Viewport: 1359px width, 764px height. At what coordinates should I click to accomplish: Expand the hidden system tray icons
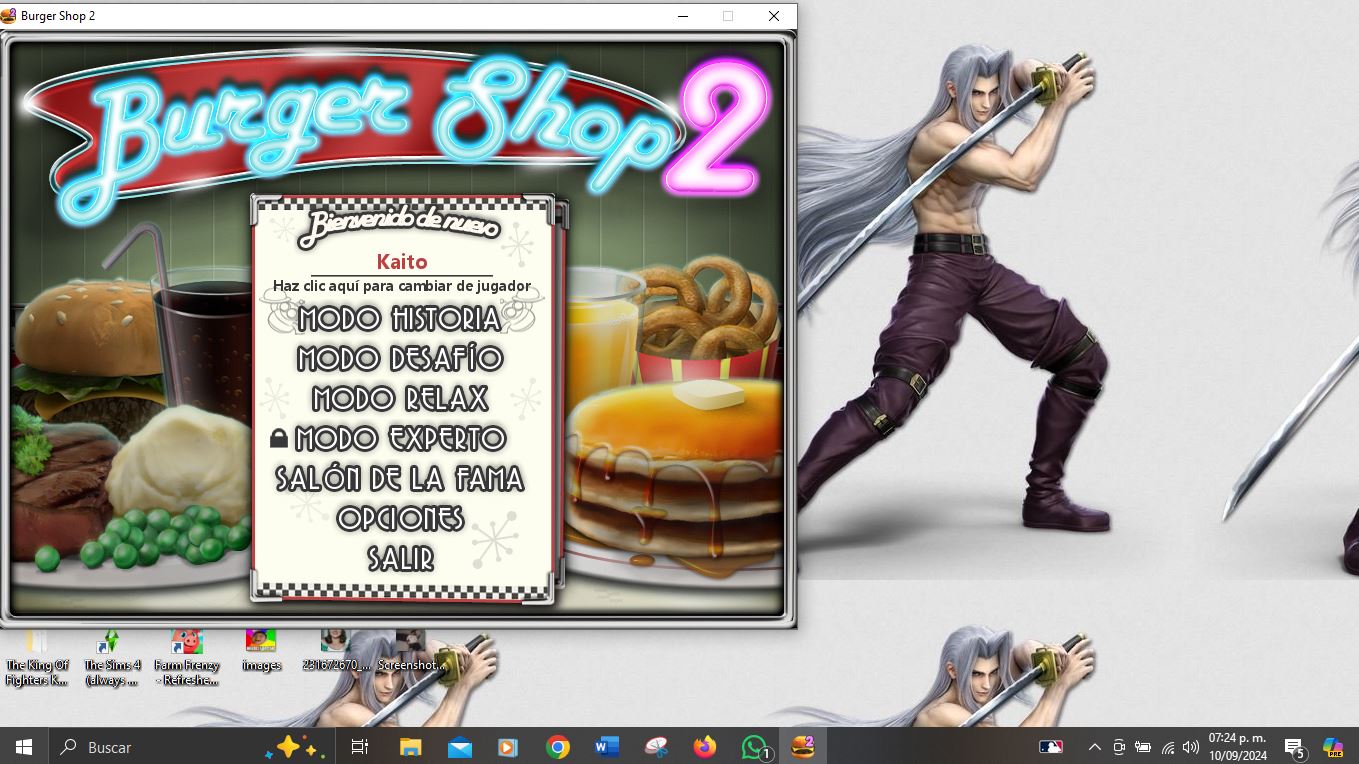(1094, 747)
